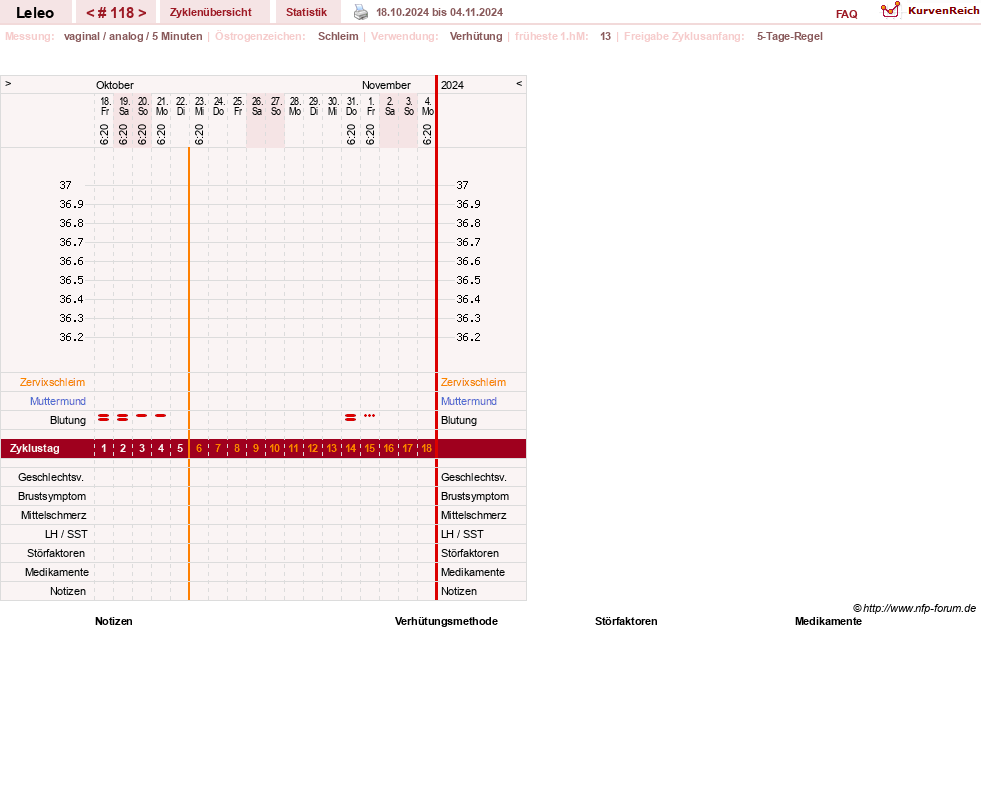Click the 36.5 label on left temperature axis
Screen dimensions: 981x800
(71, 280)
